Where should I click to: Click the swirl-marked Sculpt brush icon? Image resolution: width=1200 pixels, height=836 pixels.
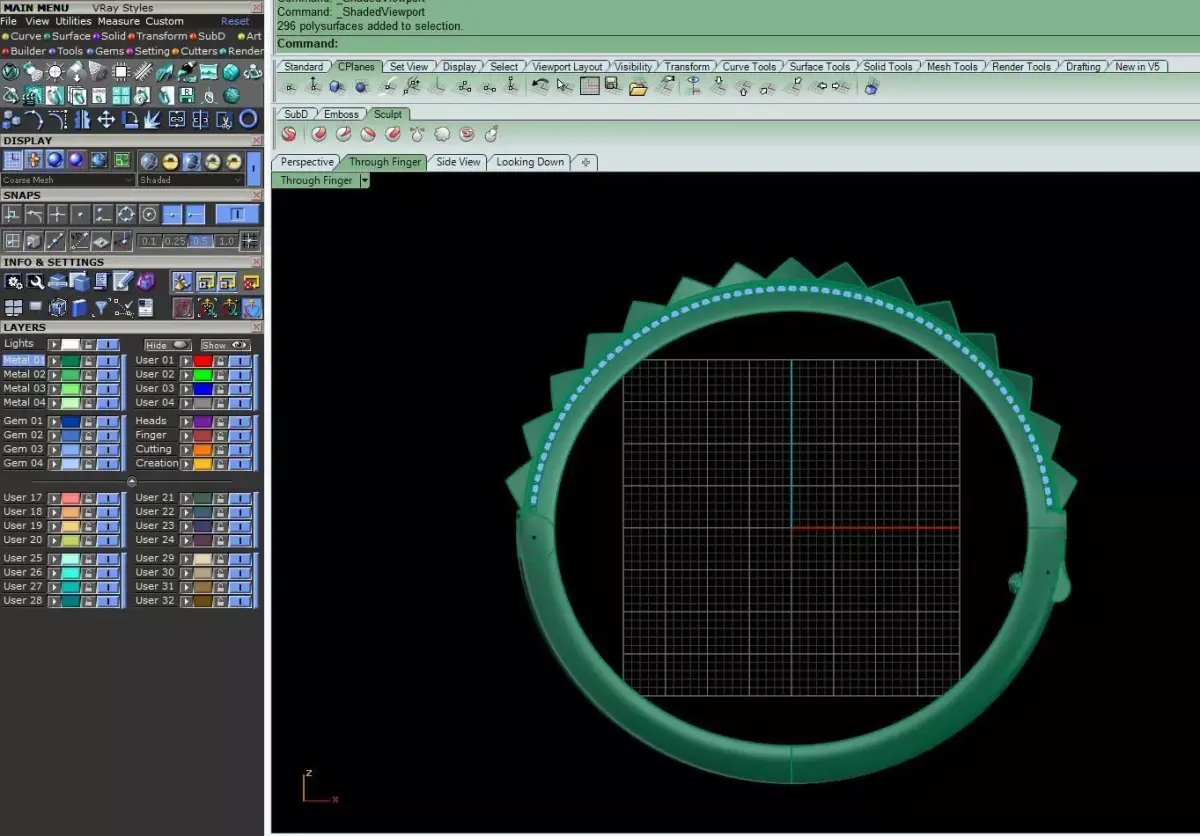(467, 134)
